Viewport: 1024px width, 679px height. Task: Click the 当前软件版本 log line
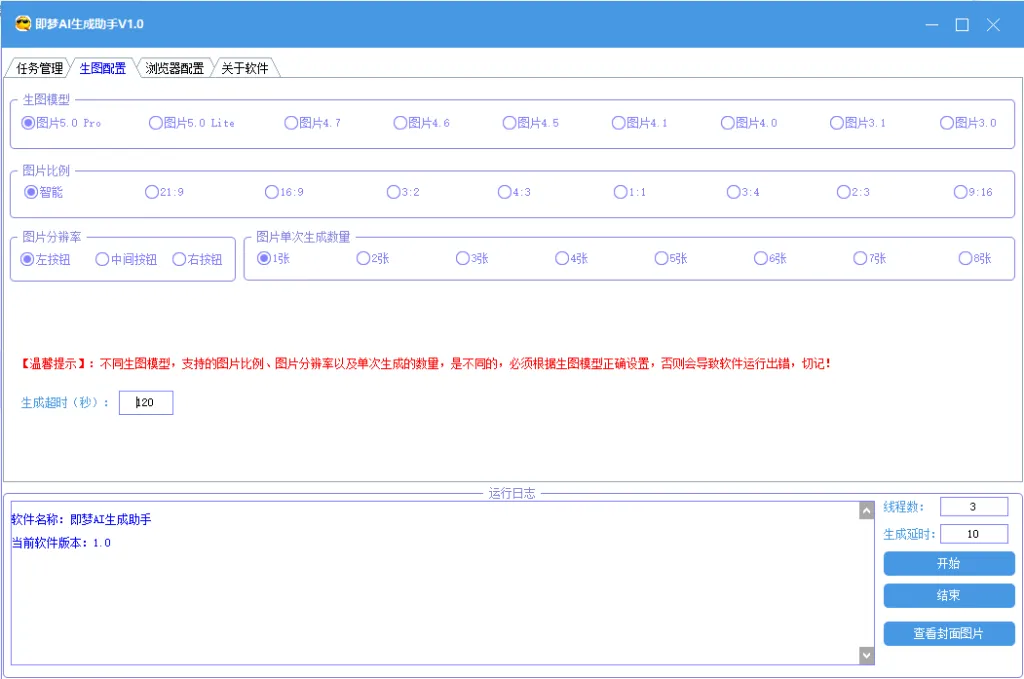coord(61,543)
